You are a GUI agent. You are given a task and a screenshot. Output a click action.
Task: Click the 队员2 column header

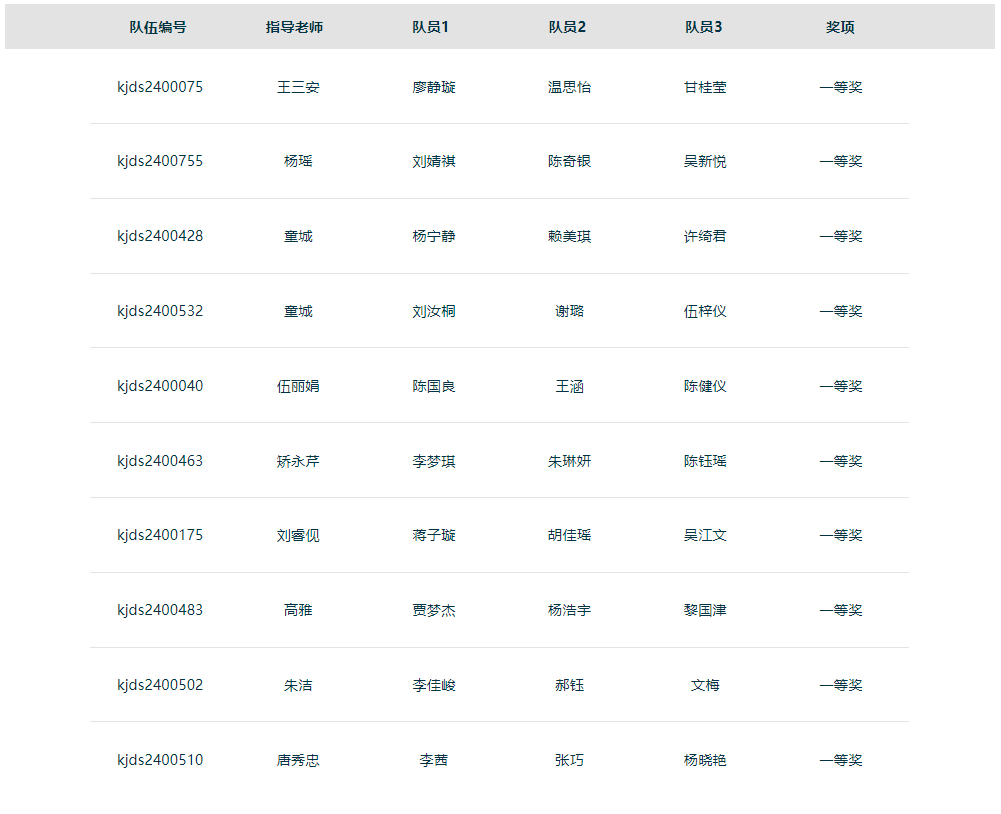coord(567,28)
